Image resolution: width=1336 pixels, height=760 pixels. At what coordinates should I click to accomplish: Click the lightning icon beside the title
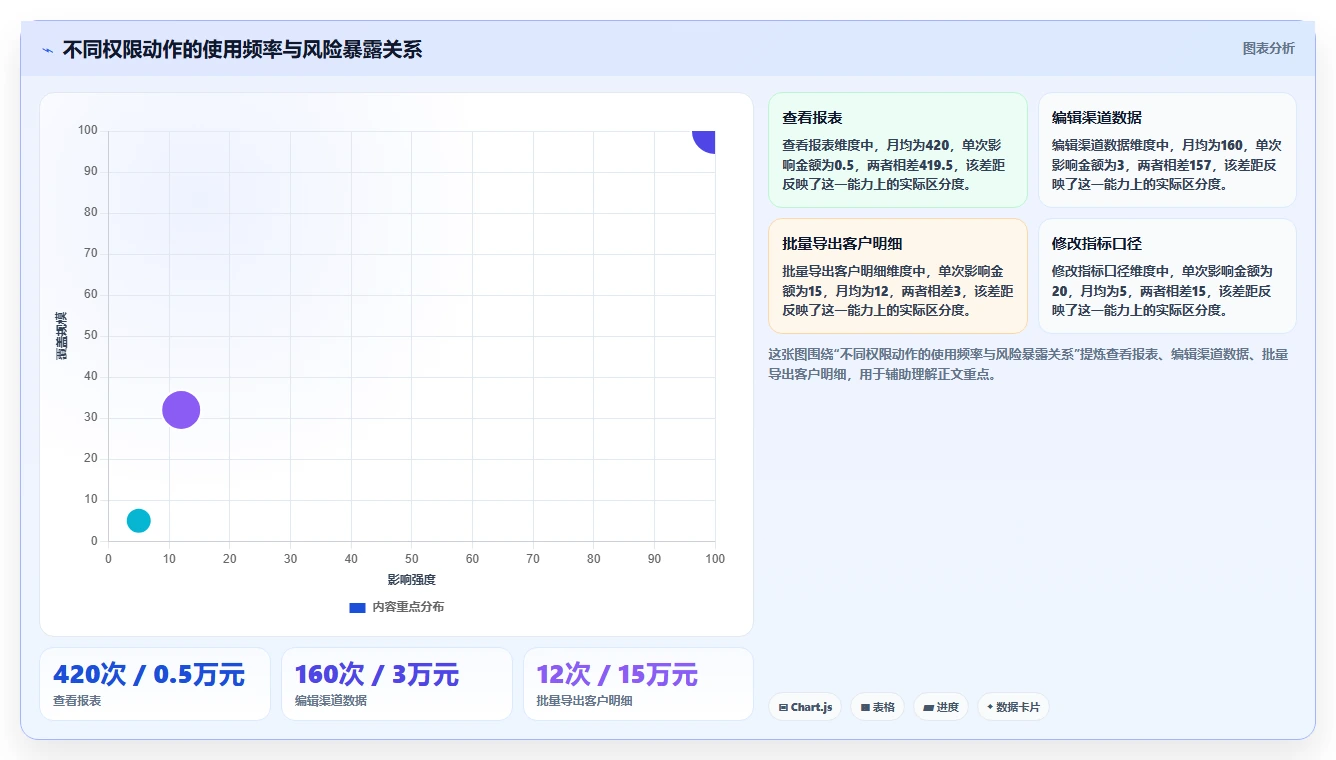(48, 50)
